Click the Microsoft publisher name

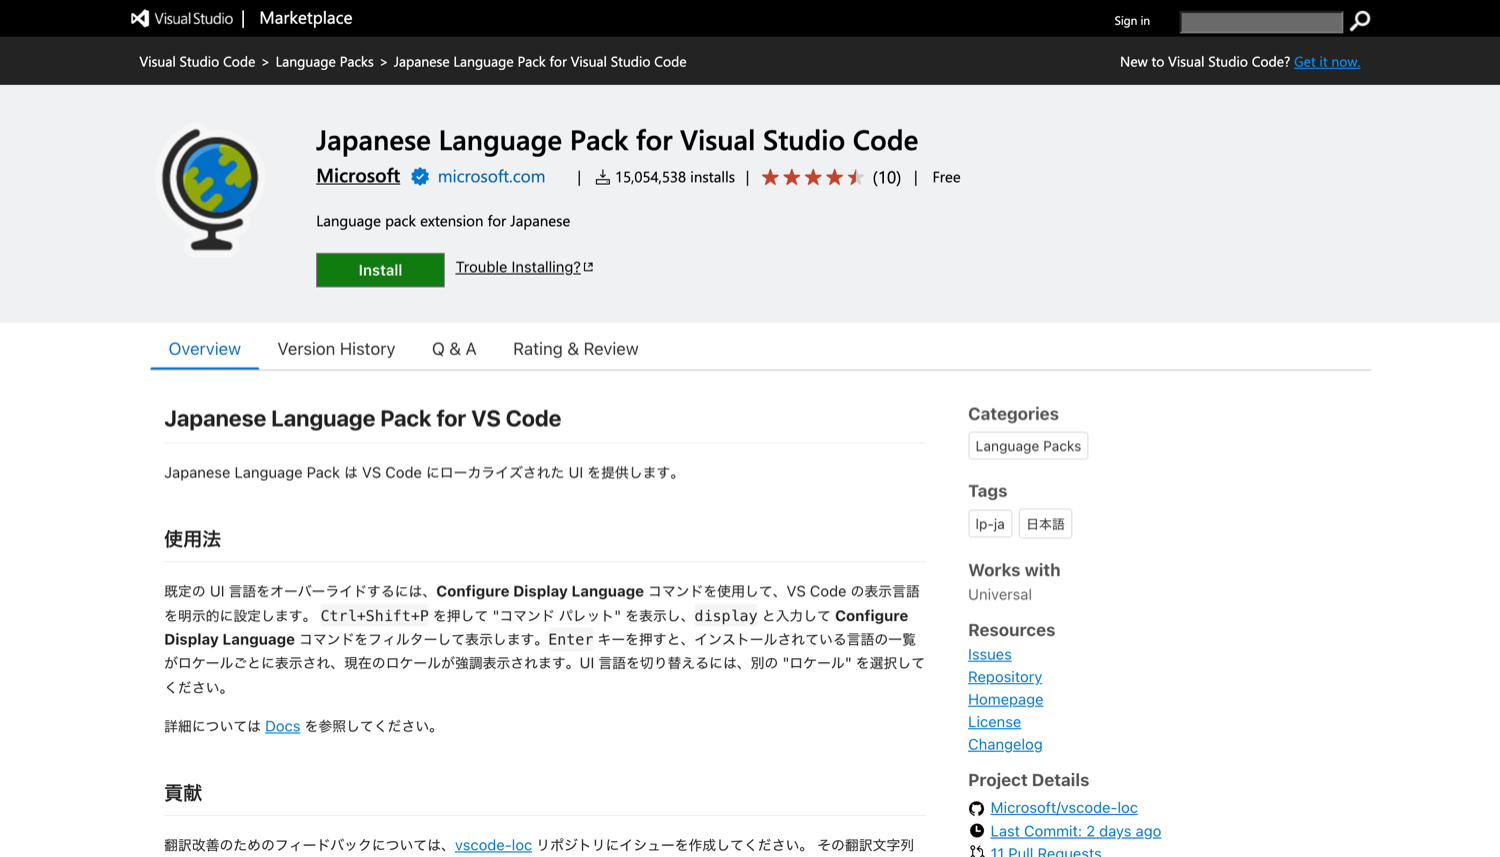coord(358,176)
